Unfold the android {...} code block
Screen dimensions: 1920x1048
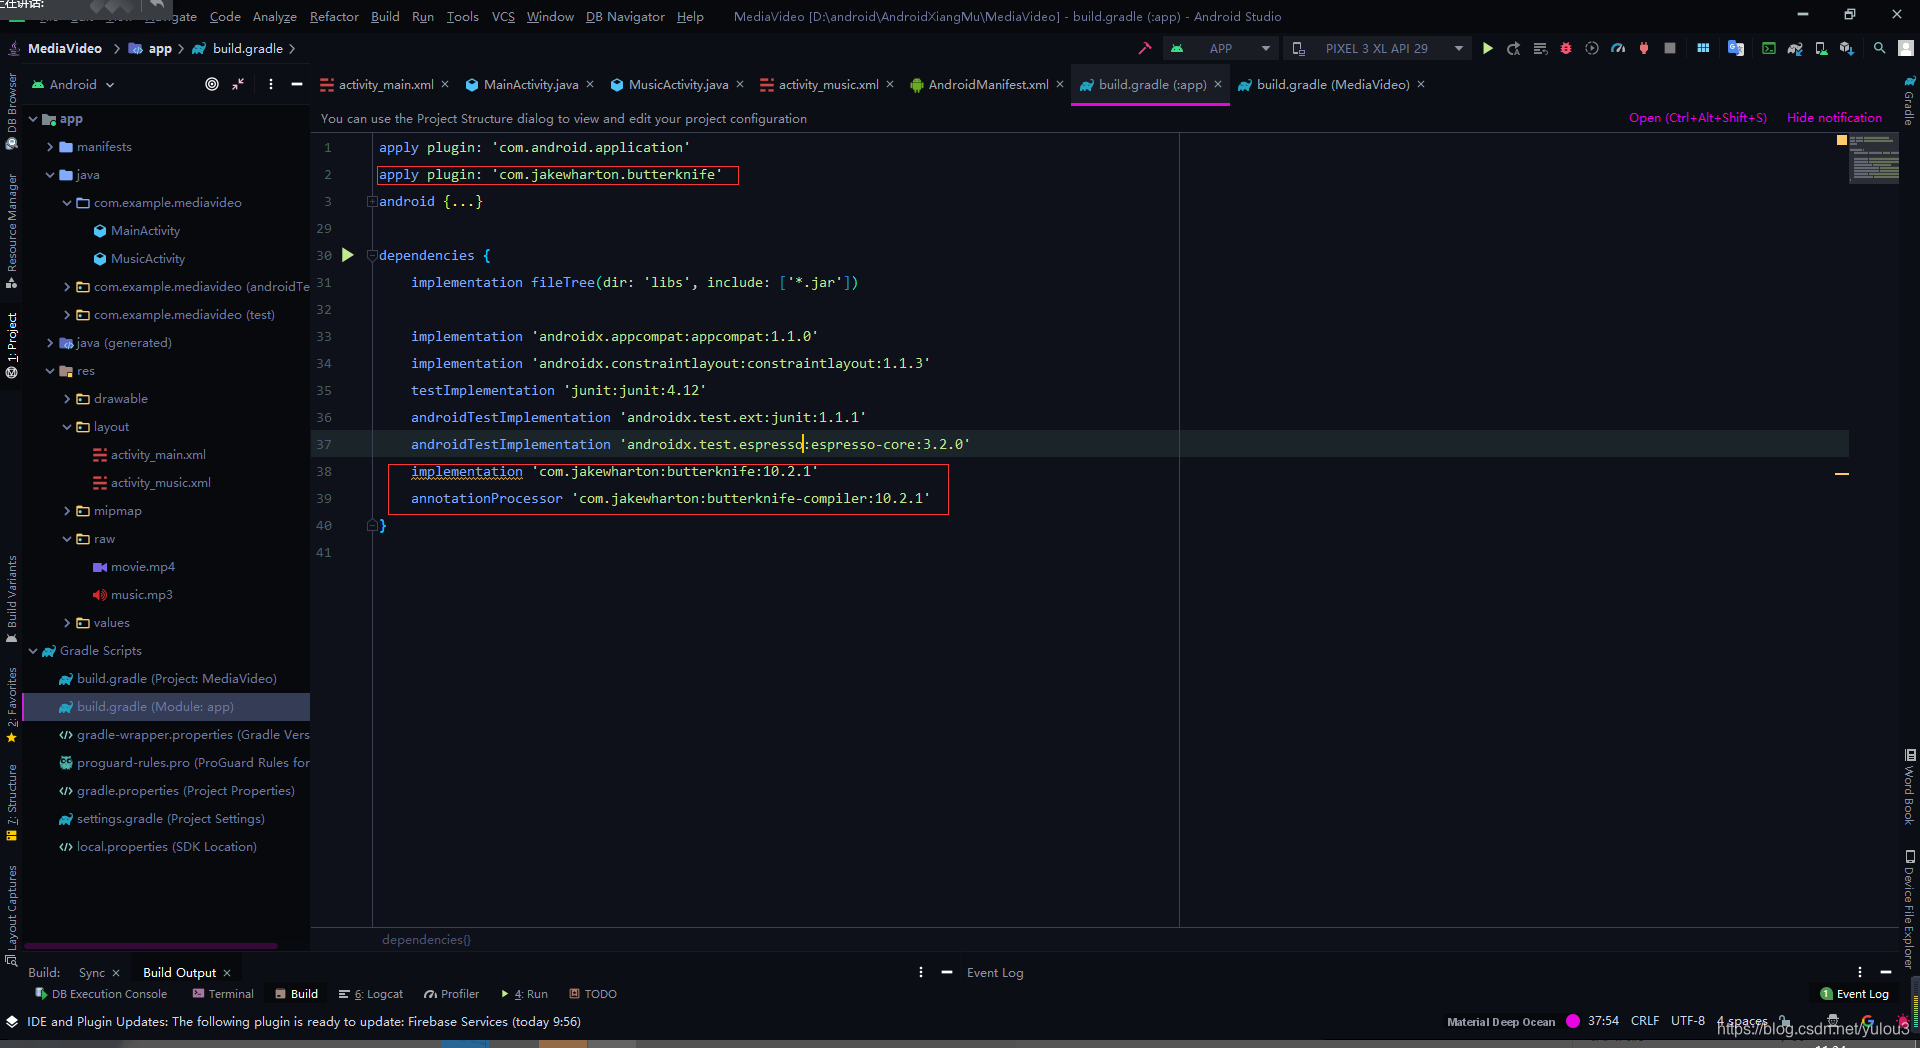[x=372, y=202]
